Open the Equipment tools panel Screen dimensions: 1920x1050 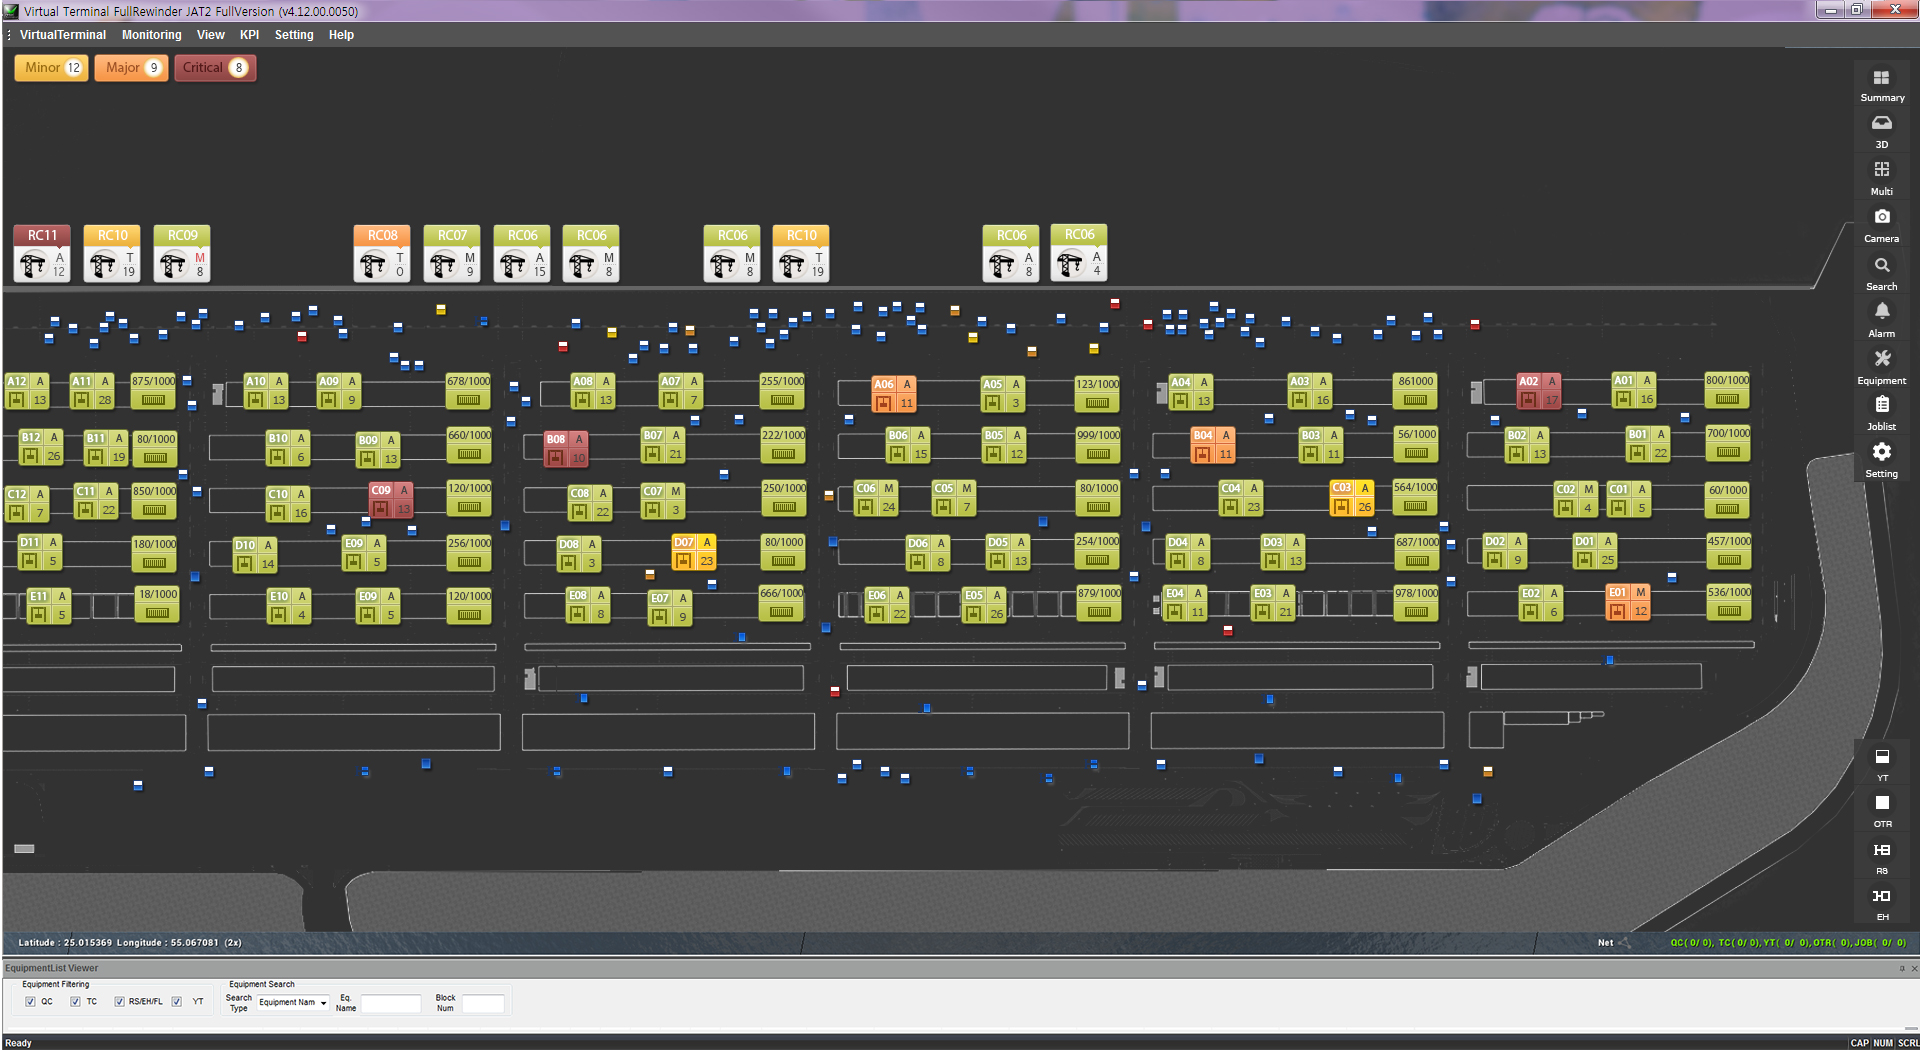coord(1881,365)
